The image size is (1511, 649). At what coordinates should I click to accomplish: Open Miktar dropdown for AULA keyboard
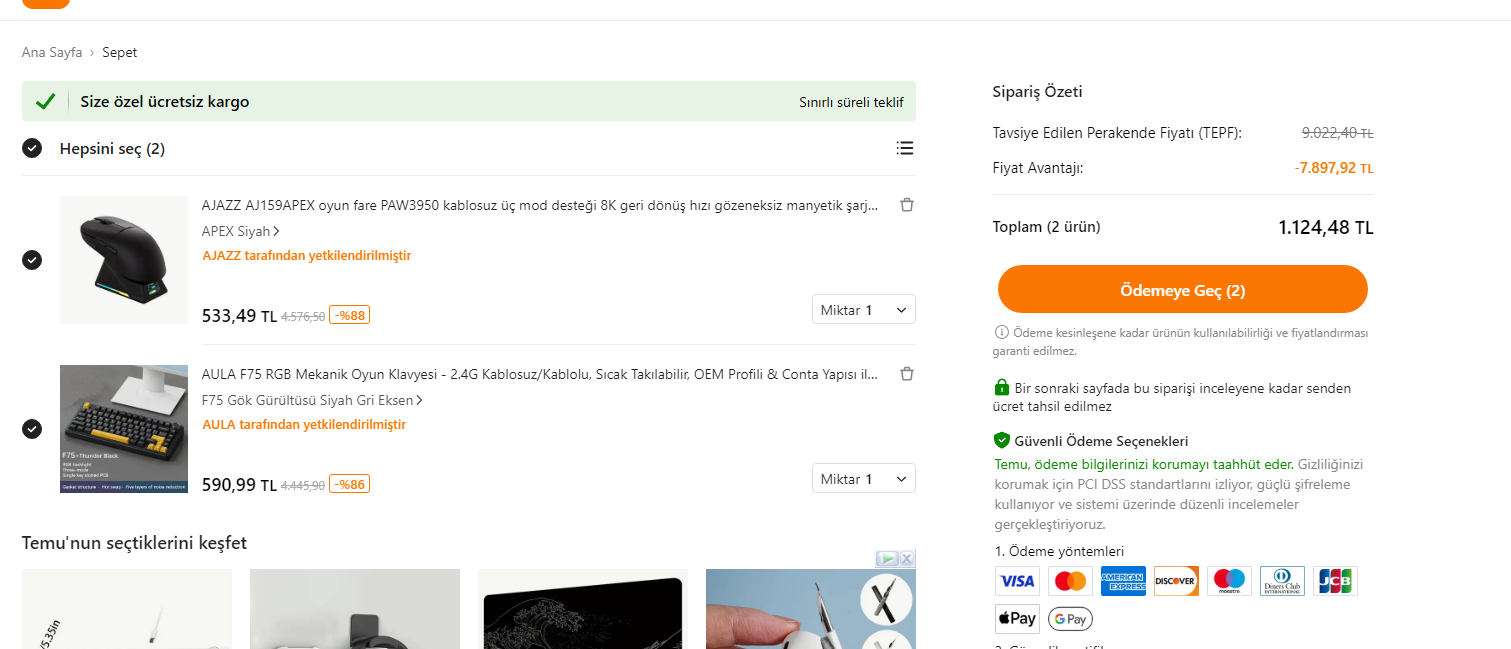863,479
